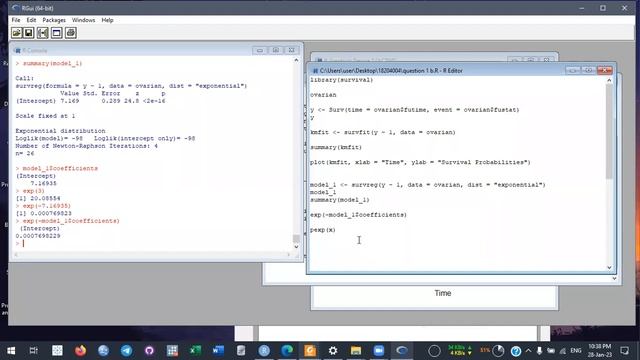This screenshot has height=360, width=640.
Task: Click the active RGui taskbar icon
Action: coord(402,351)
